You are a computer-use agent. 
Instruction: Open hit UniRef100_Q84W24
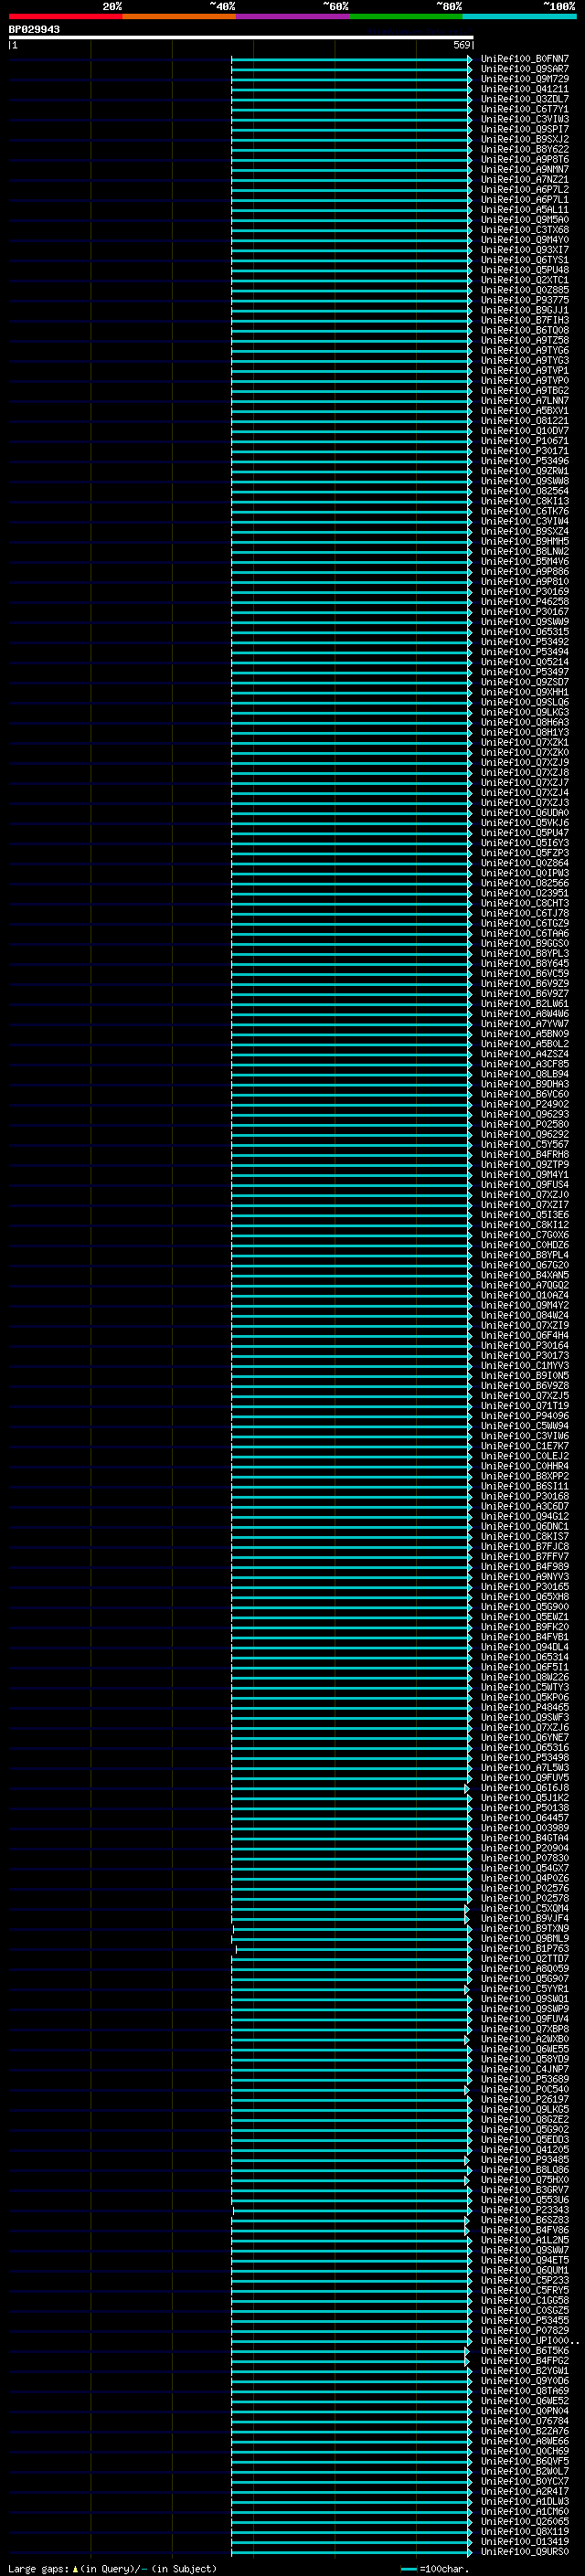(x=524, y=1315)
